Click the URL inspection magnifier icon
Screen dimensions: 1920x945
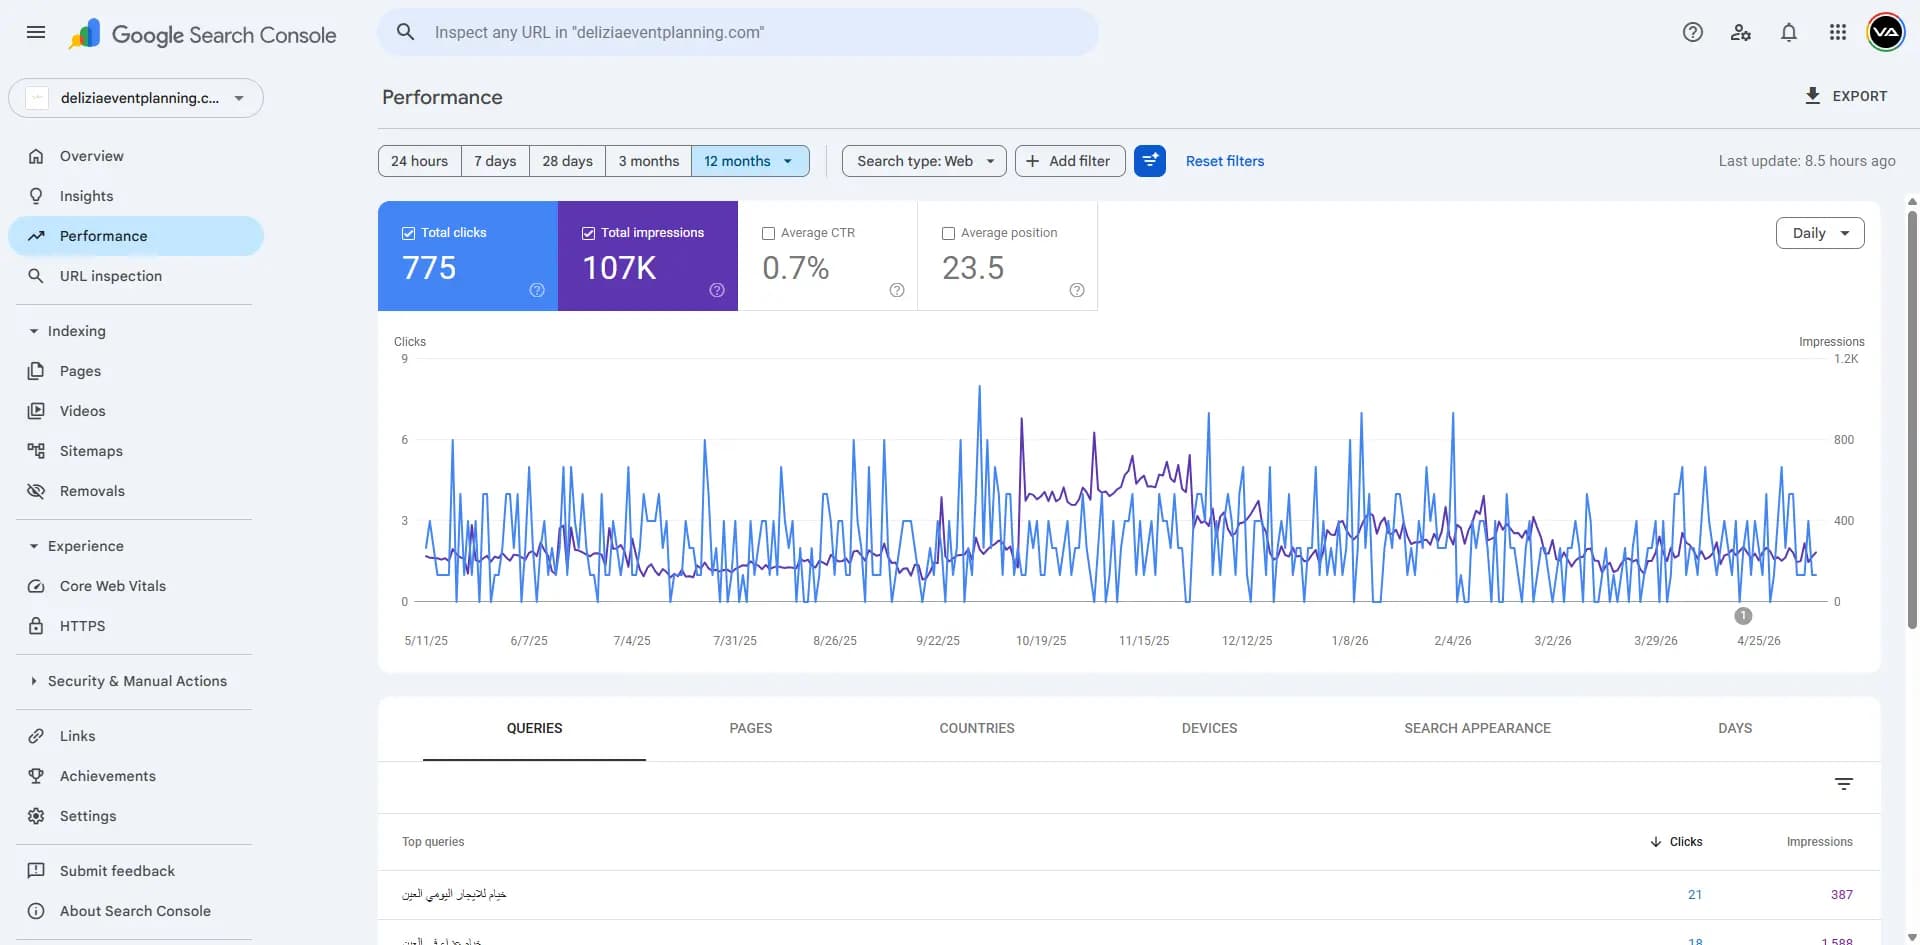[36, 276]
